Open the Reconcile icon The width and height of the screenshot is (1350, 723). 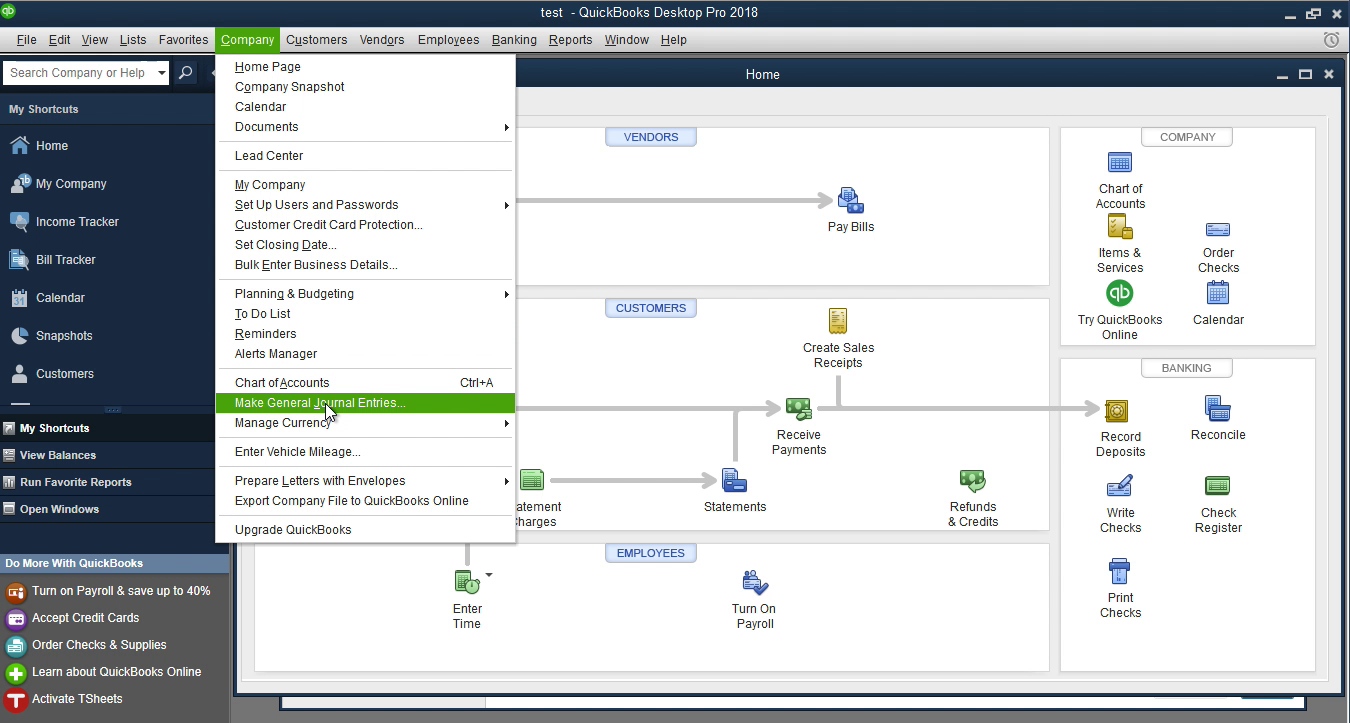[x=1218, y=408]
